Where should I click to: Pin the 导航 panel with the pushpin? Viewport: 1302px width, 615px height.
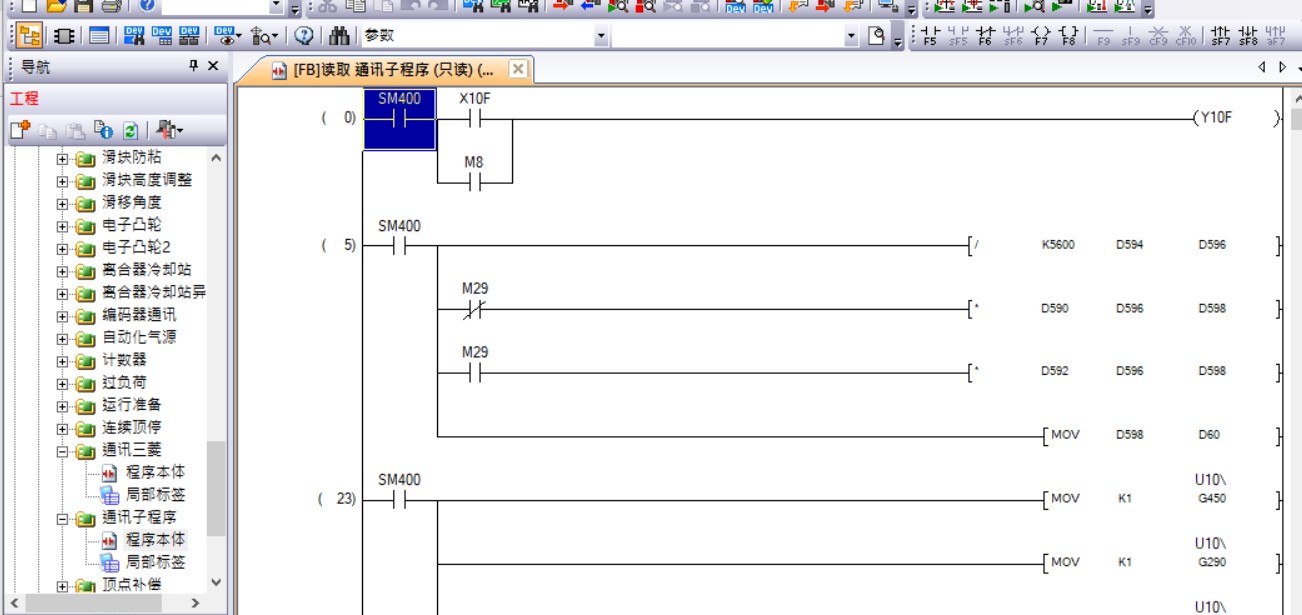click(x=194, y=66)
